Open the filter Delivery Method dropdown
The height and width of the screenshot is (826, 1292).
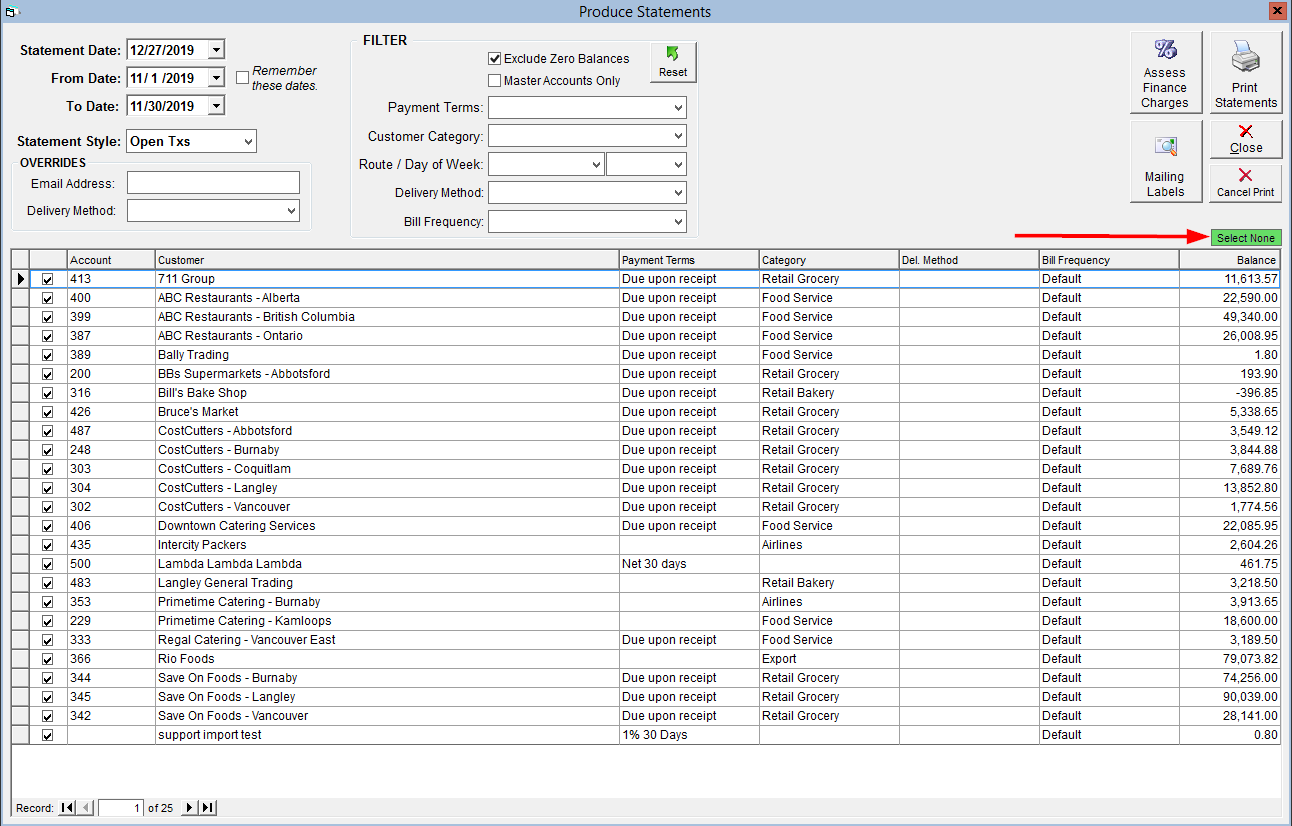click(x=679, y=193)
